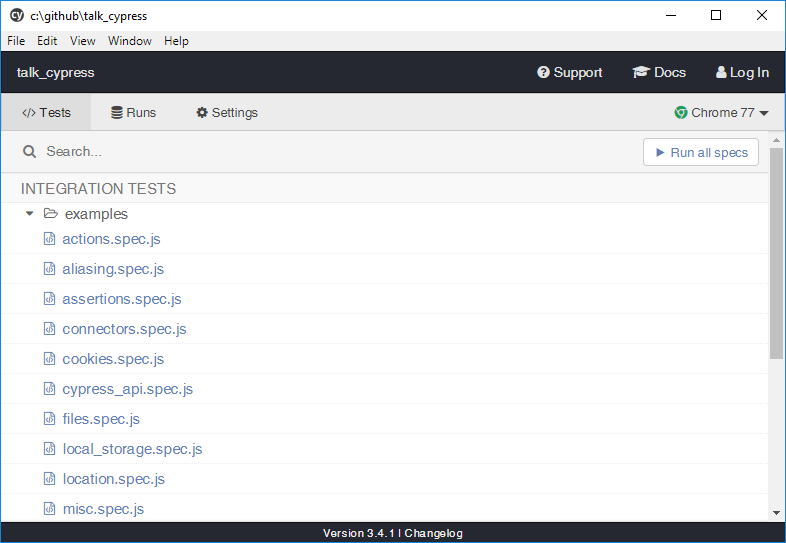Open local_storage.spec.js spec file
The width and height of the screenshot is (786, 543).
[132, 449]
